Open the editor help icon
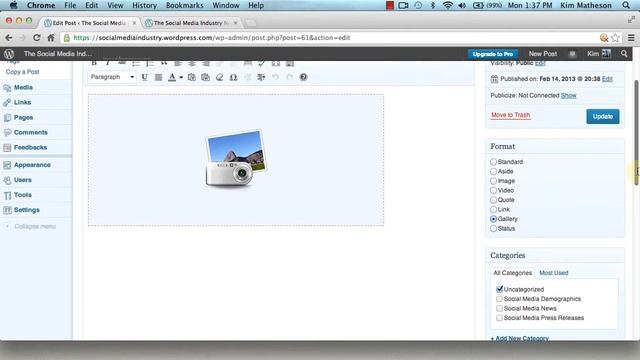Image resolution: width=640 pixels, height=360 pixels. [x=303, y=77]
